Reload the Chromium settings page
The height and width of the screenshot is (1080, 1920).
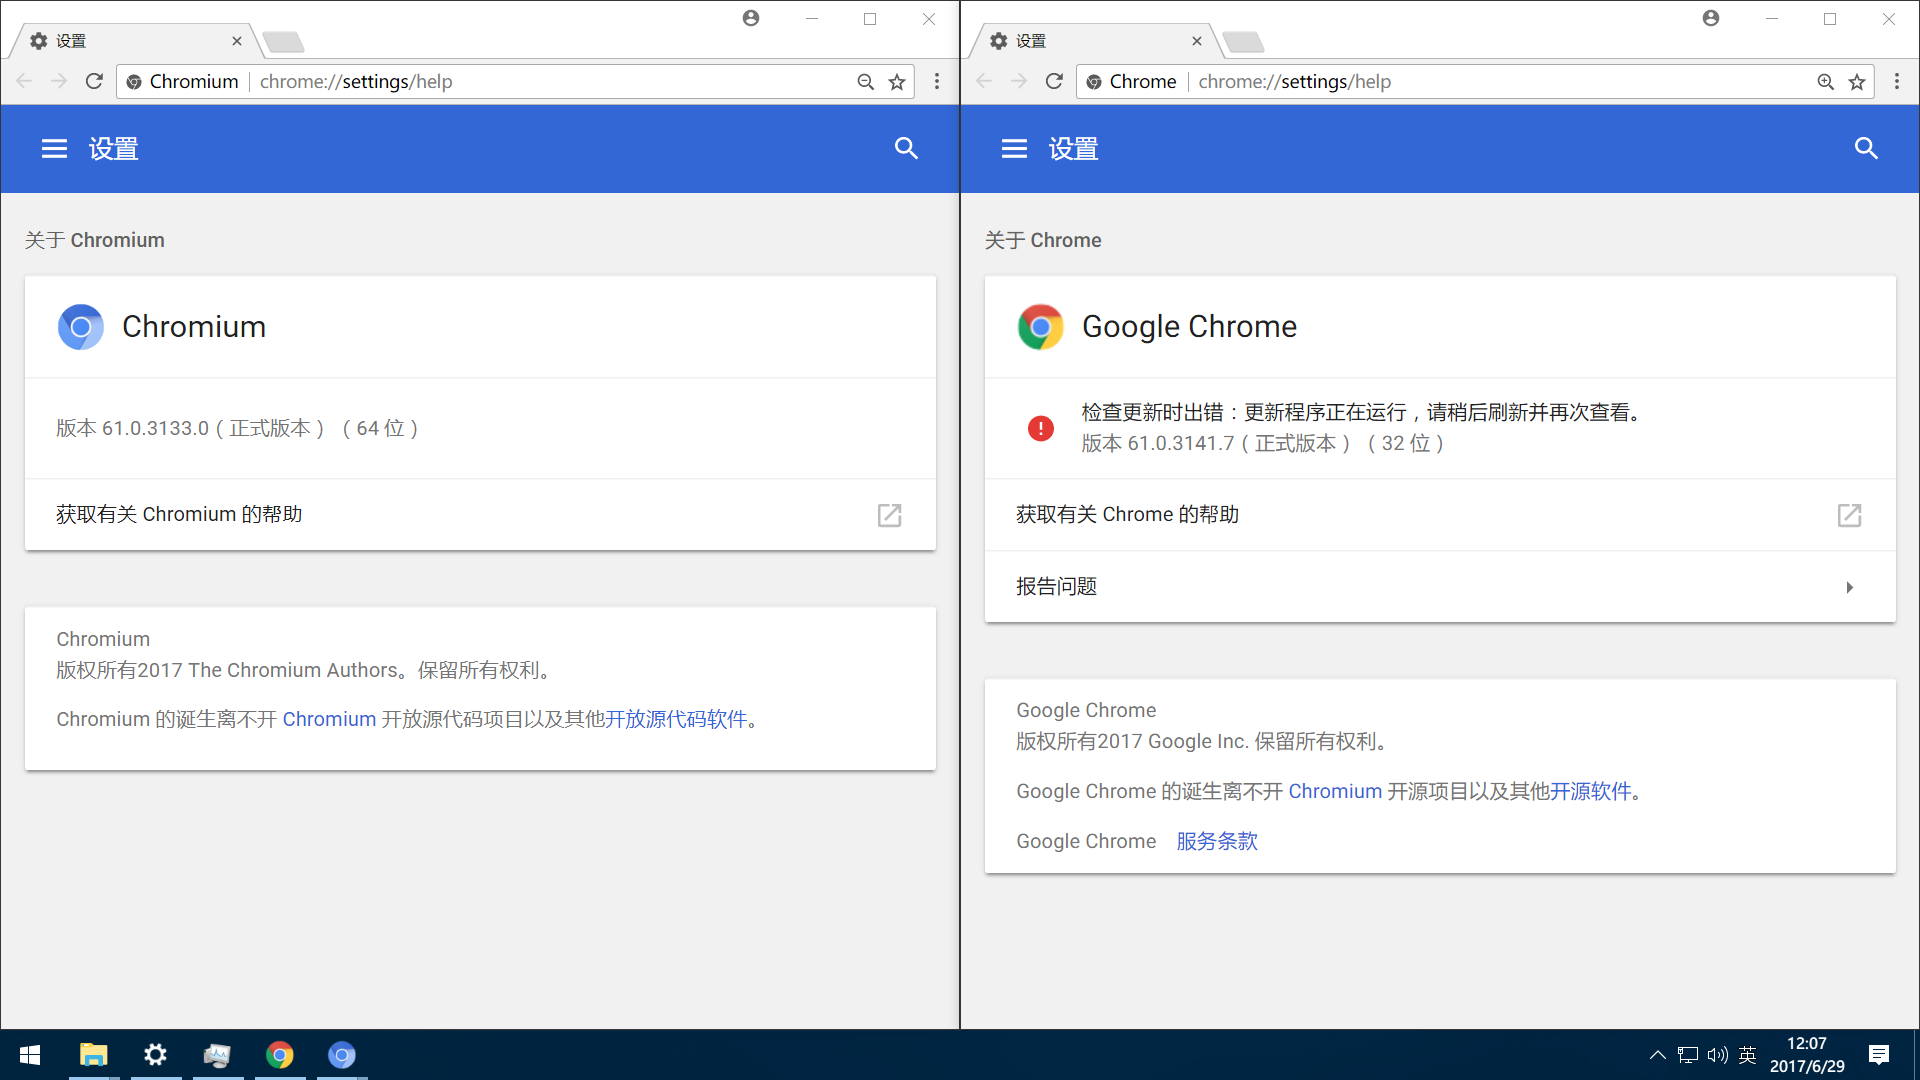coord(93,81)
